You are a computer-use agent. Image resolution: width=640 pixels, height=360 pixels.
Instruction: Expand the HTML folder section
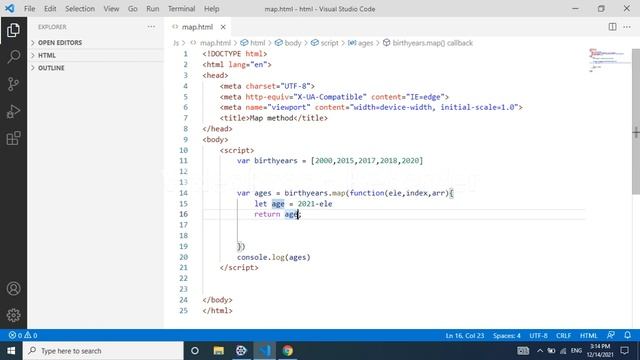(x=96, y=55)
